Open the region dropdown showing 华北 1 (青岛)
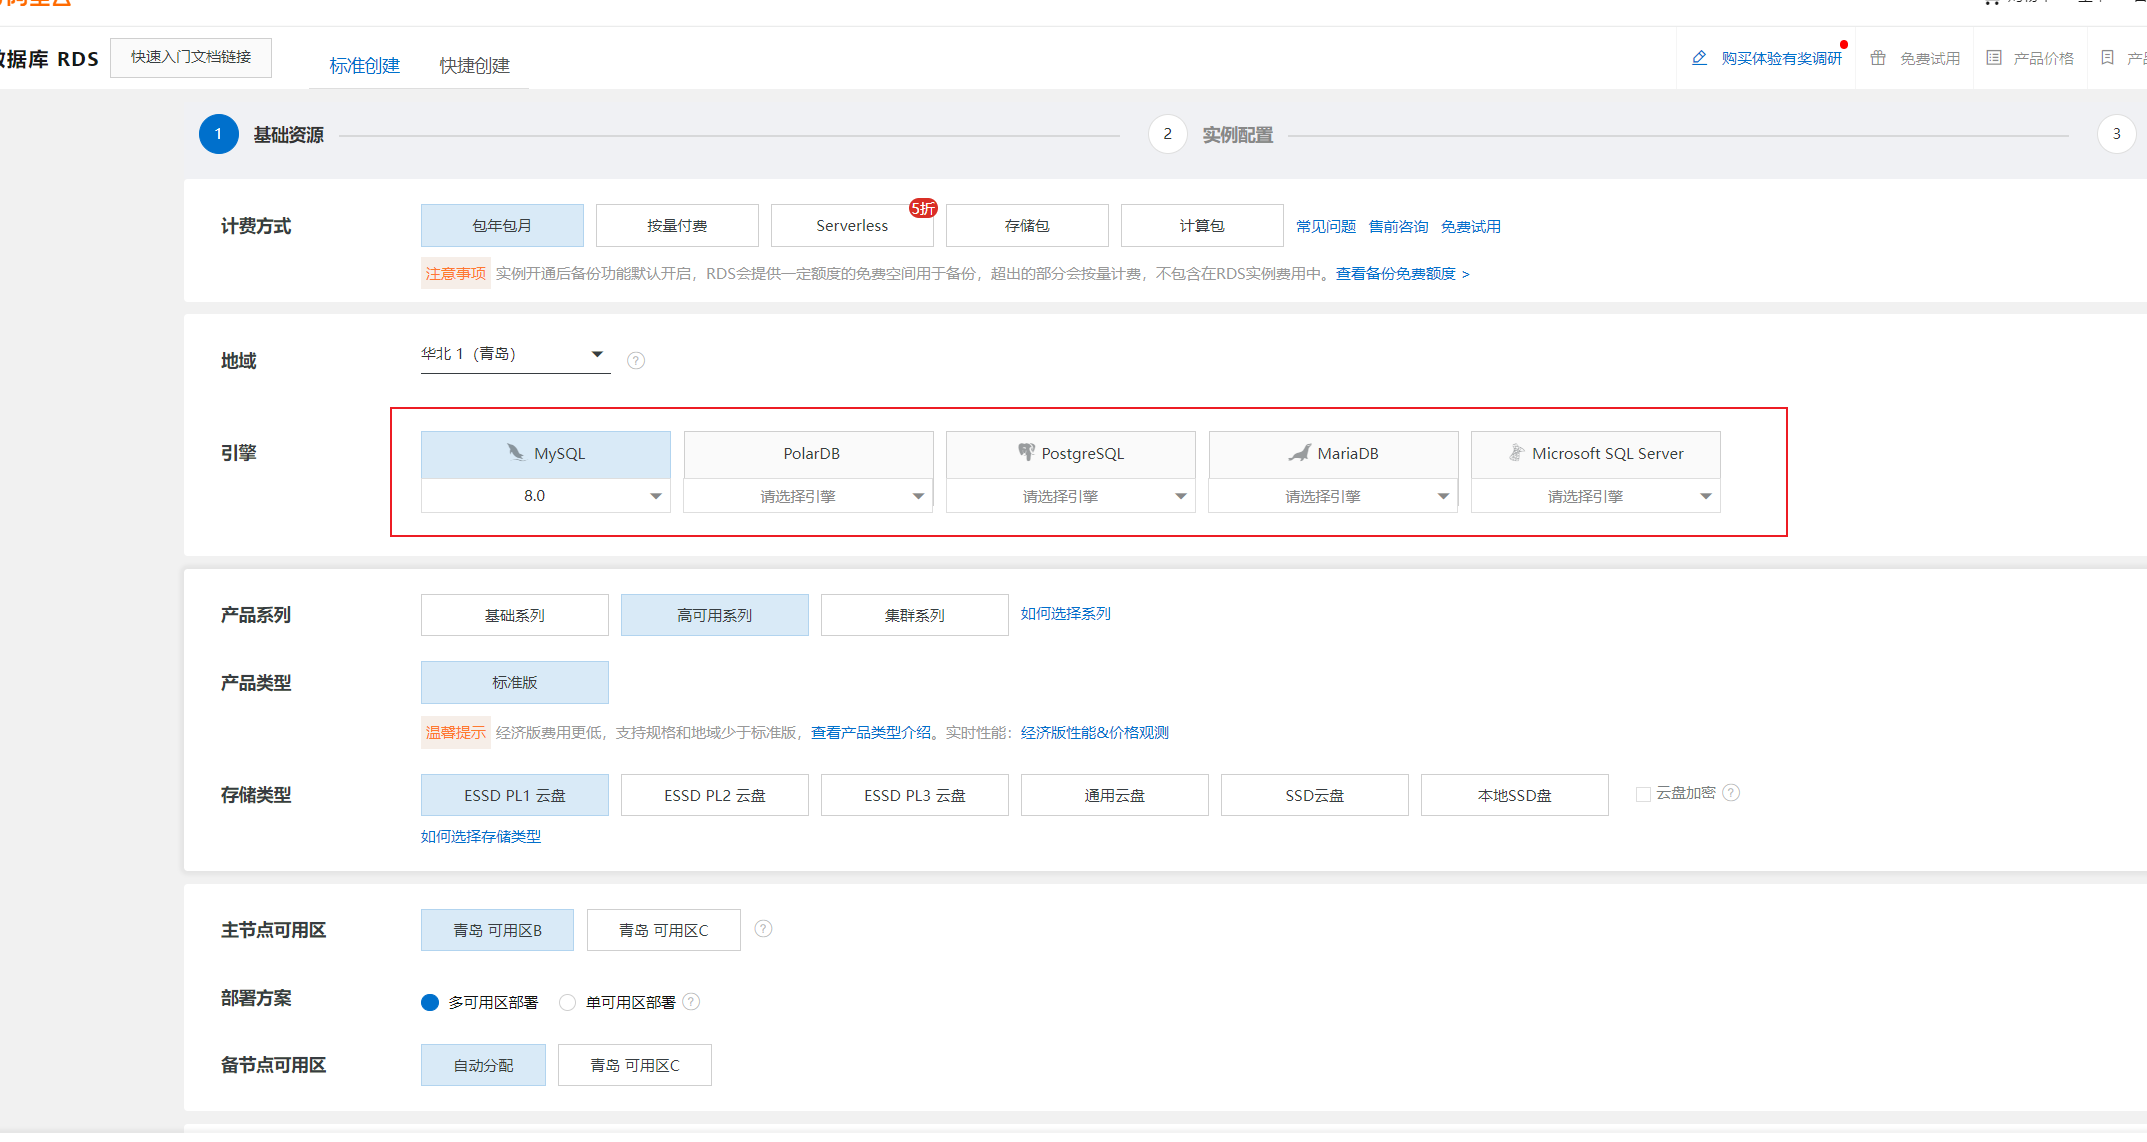The width and height of the screenshot is (2147, 1142). tap(515, 355)
